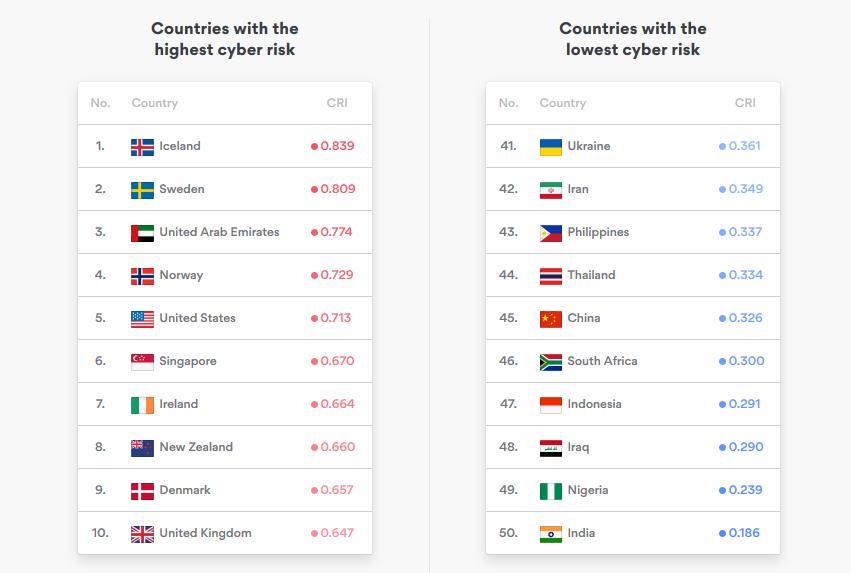Click Nigeria's CRI value 0.239
Viewport: 851px width, 573px height.
point(745,490)
